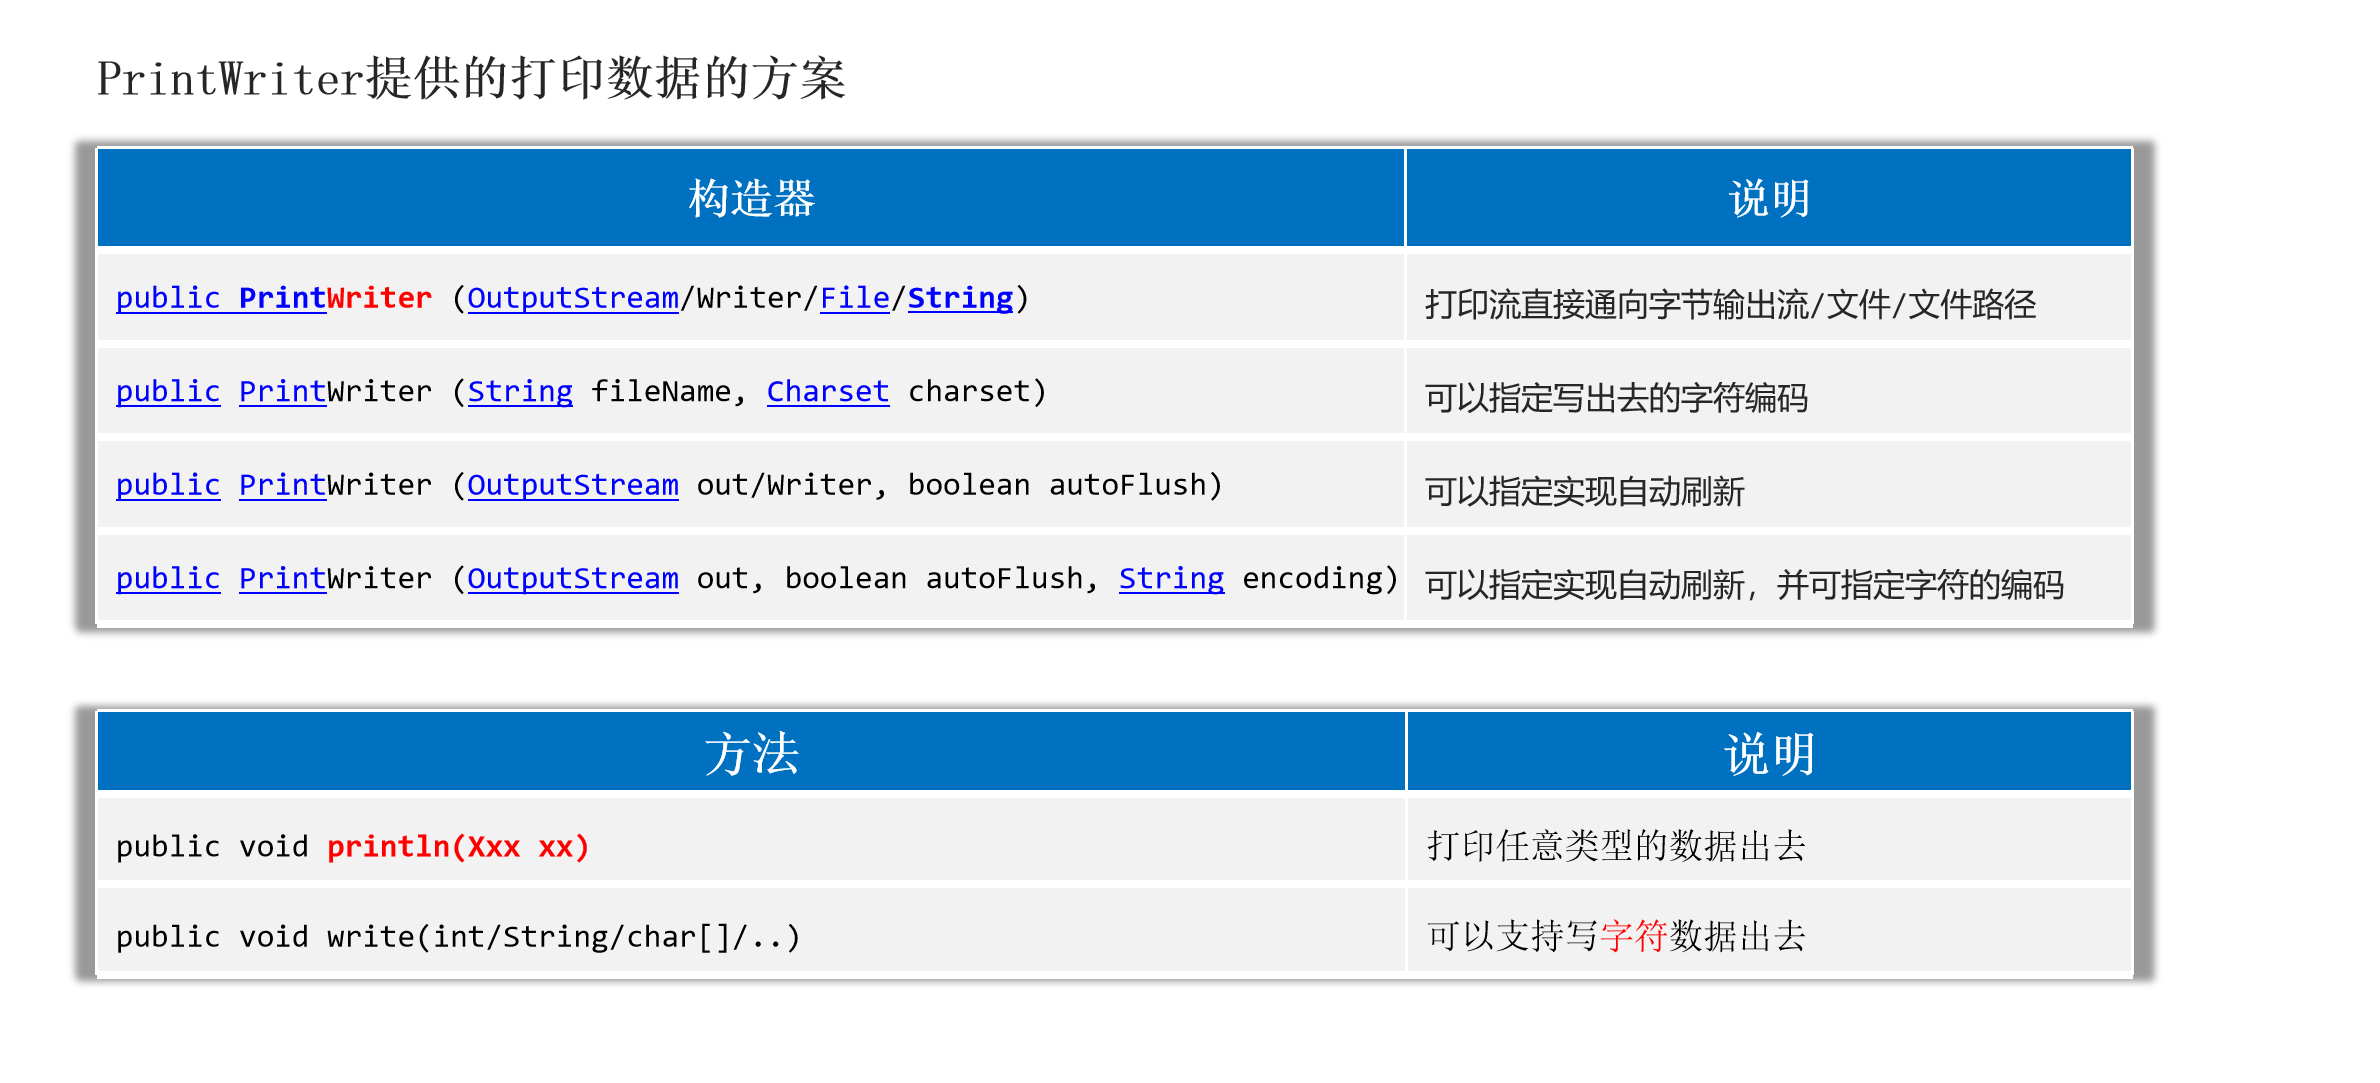Click bold String link in first constructor
Viewport: 2380px width, 1083px height.
tap(960, 298)
